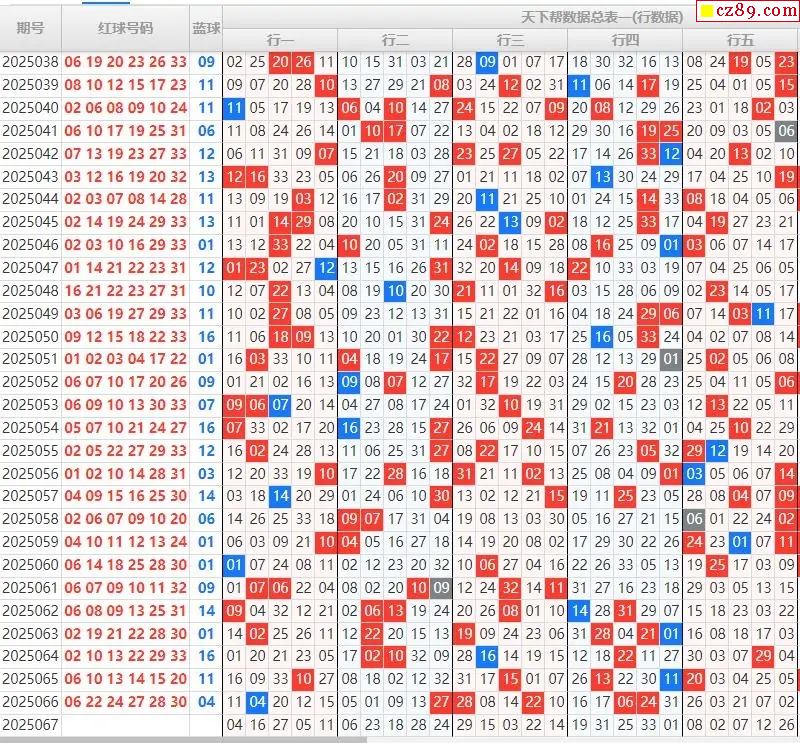Select red numbers 07 13 19 23 27 33
800x743 pixels.
126,154
